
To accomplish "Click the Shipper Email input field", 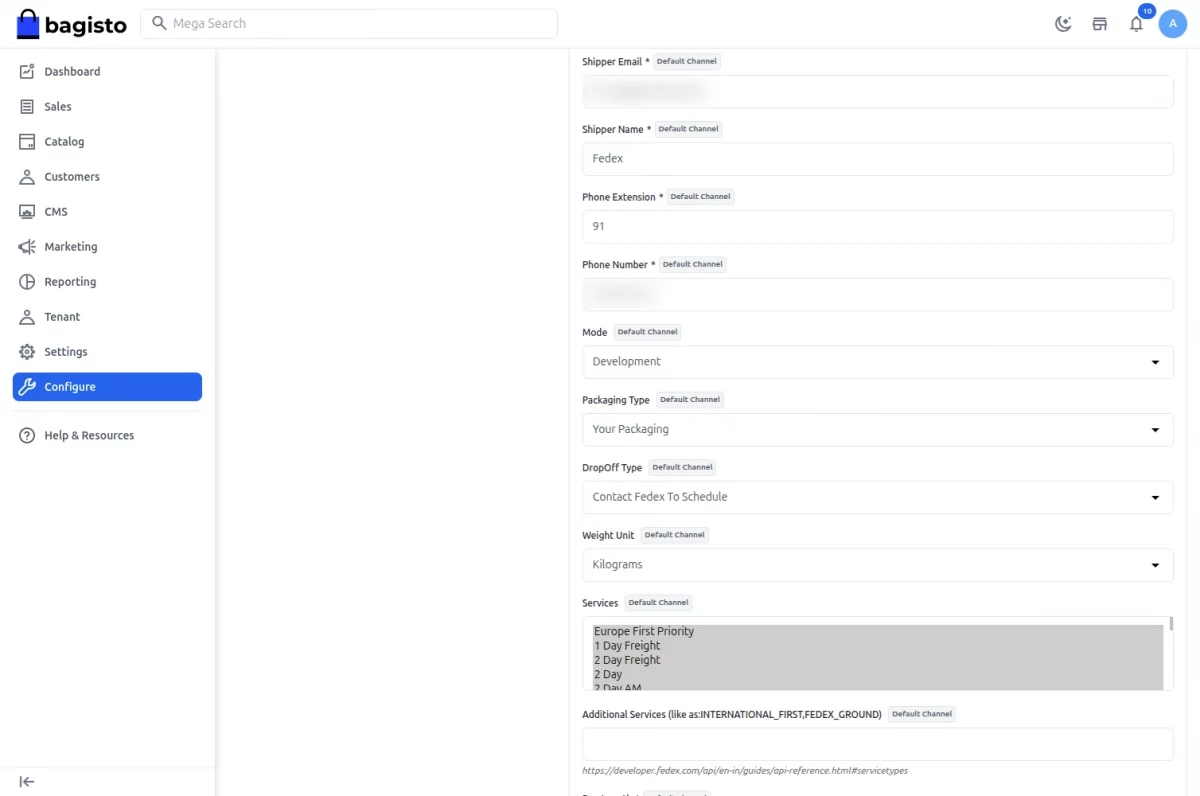I will point(877,91).
